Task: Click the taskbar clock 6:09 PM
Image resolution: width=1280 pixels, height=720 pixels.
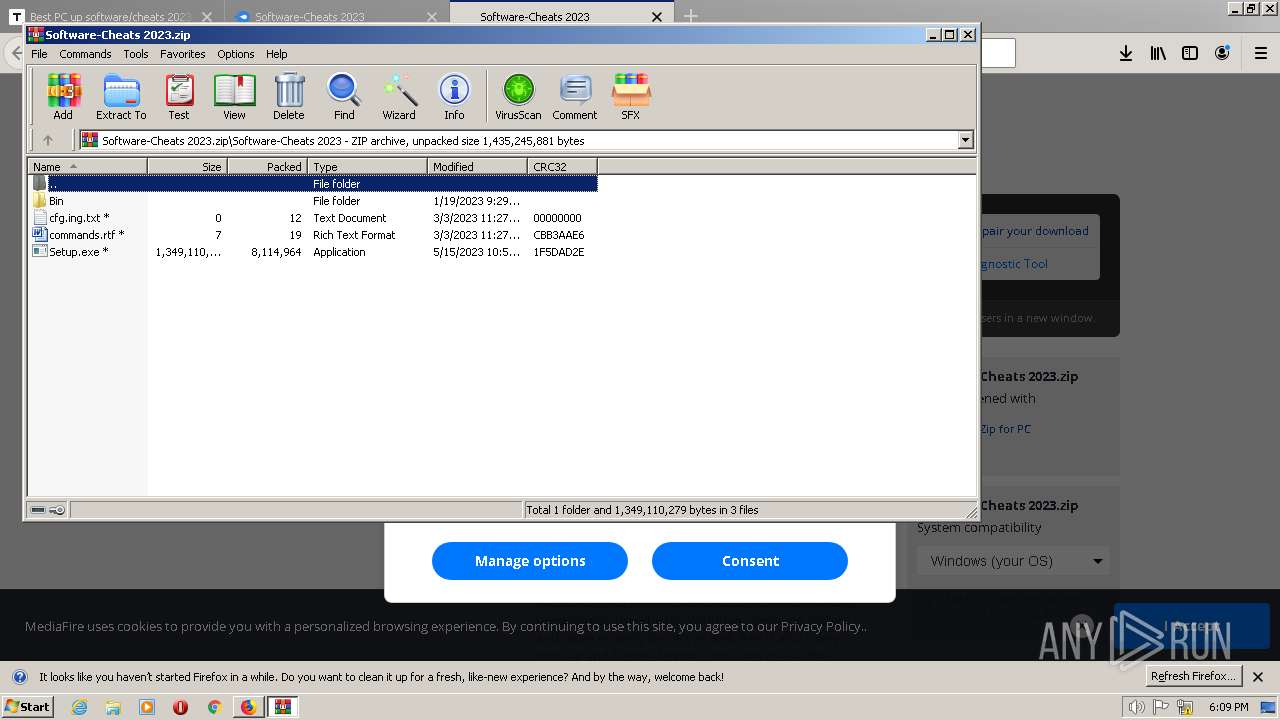Action: 1228,707
